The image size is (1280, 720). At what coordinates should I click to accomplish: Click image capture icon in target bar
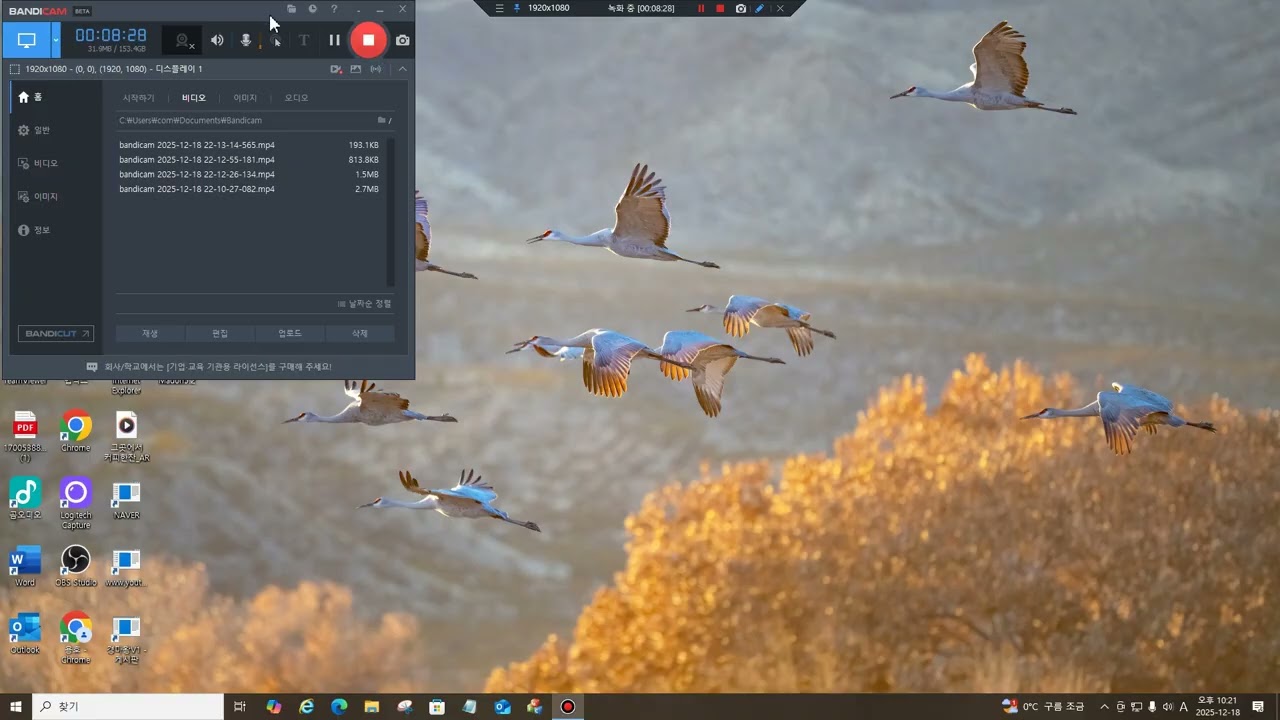coord(355,69)
